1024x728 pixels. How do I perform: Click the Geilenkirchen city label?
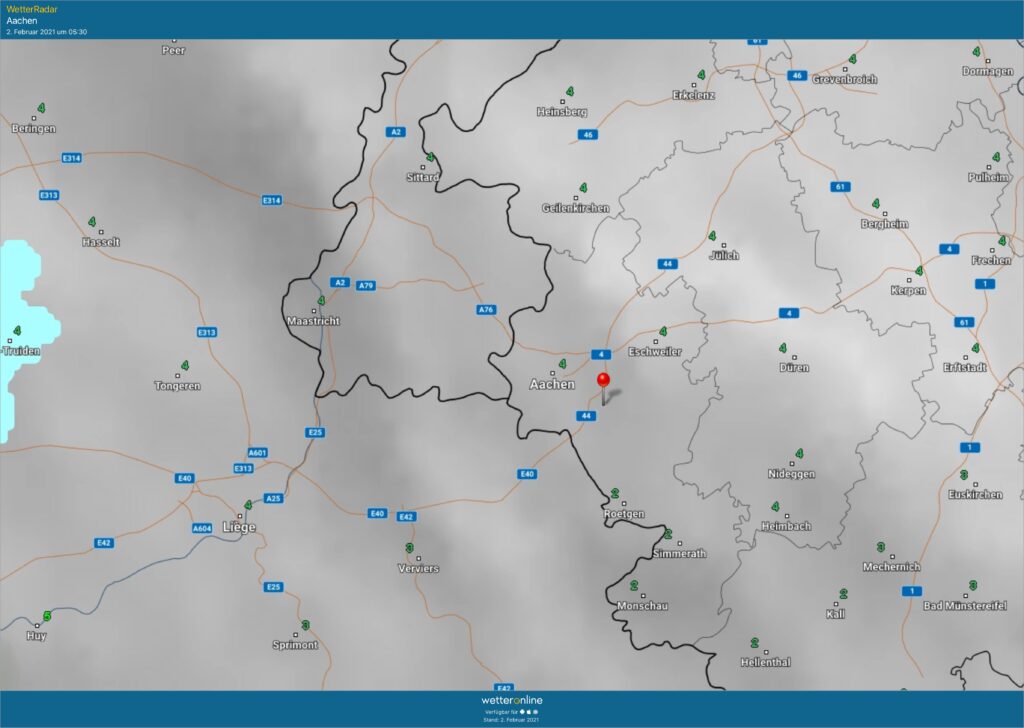click(x=575, y=208)
